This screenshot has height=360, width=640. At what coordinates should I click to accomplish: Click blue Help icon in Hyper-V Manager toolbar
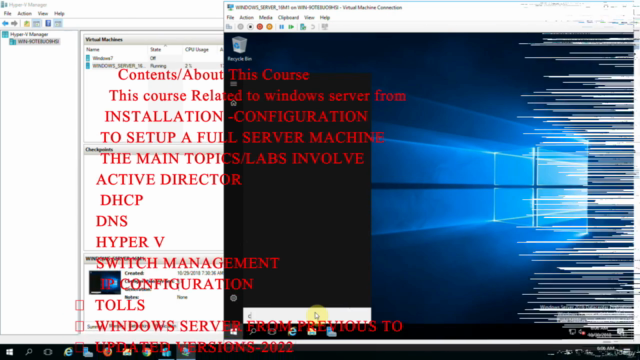click(x=48, y=24)
